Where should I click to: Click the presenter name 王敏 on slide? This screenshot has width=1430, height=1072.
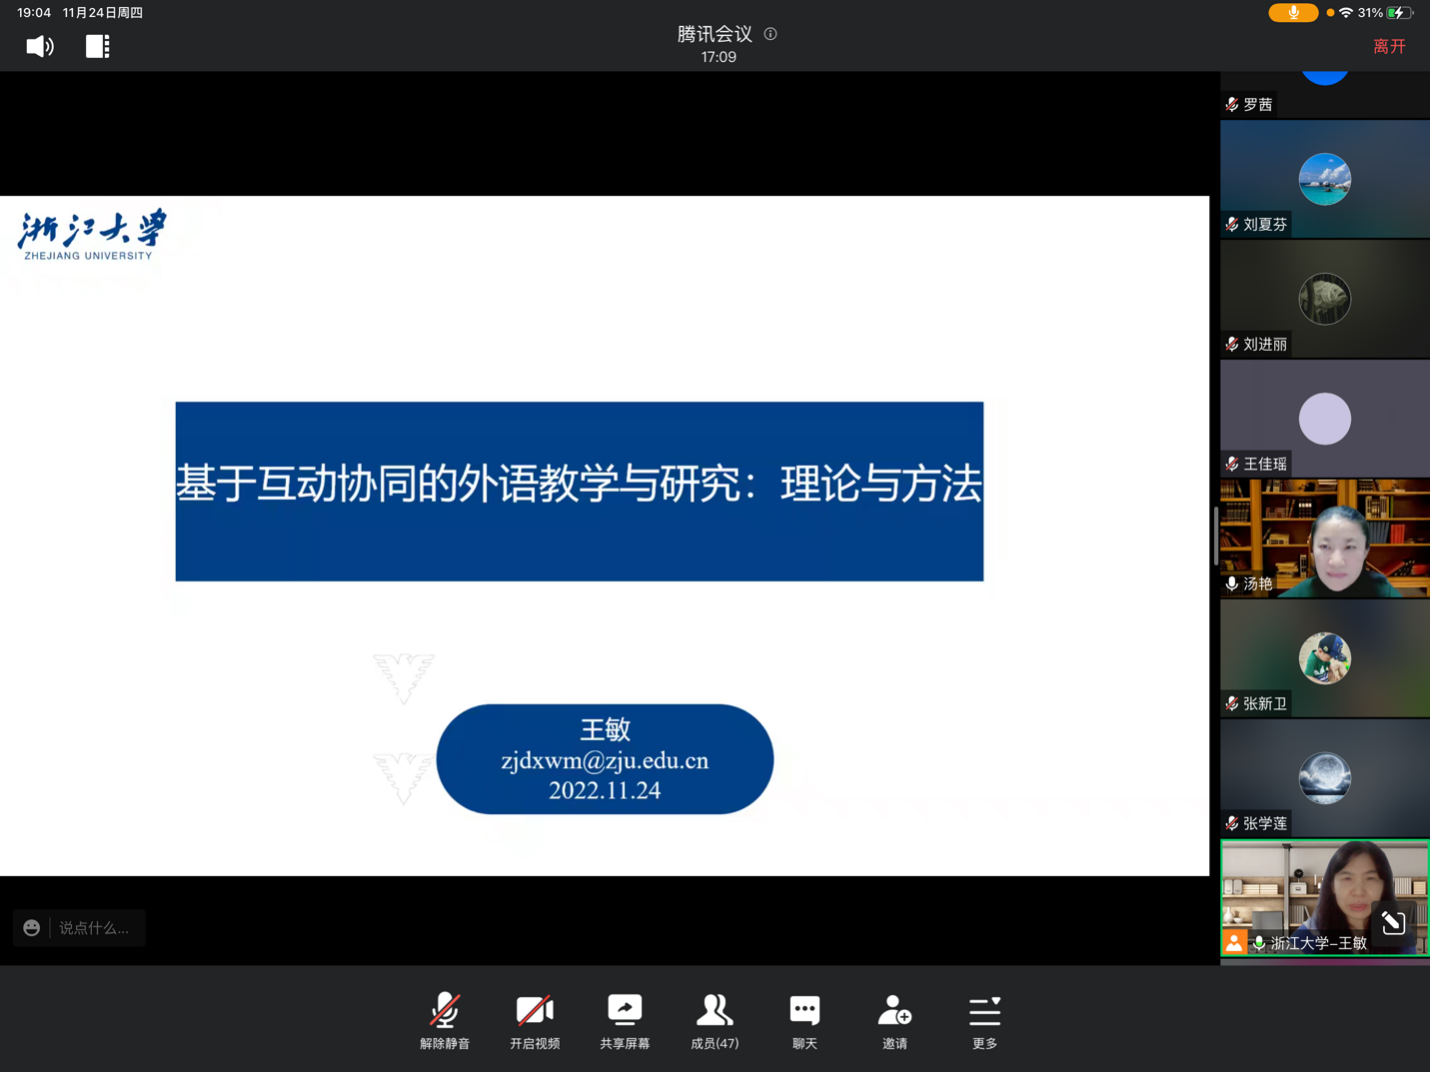coord(605,729)
